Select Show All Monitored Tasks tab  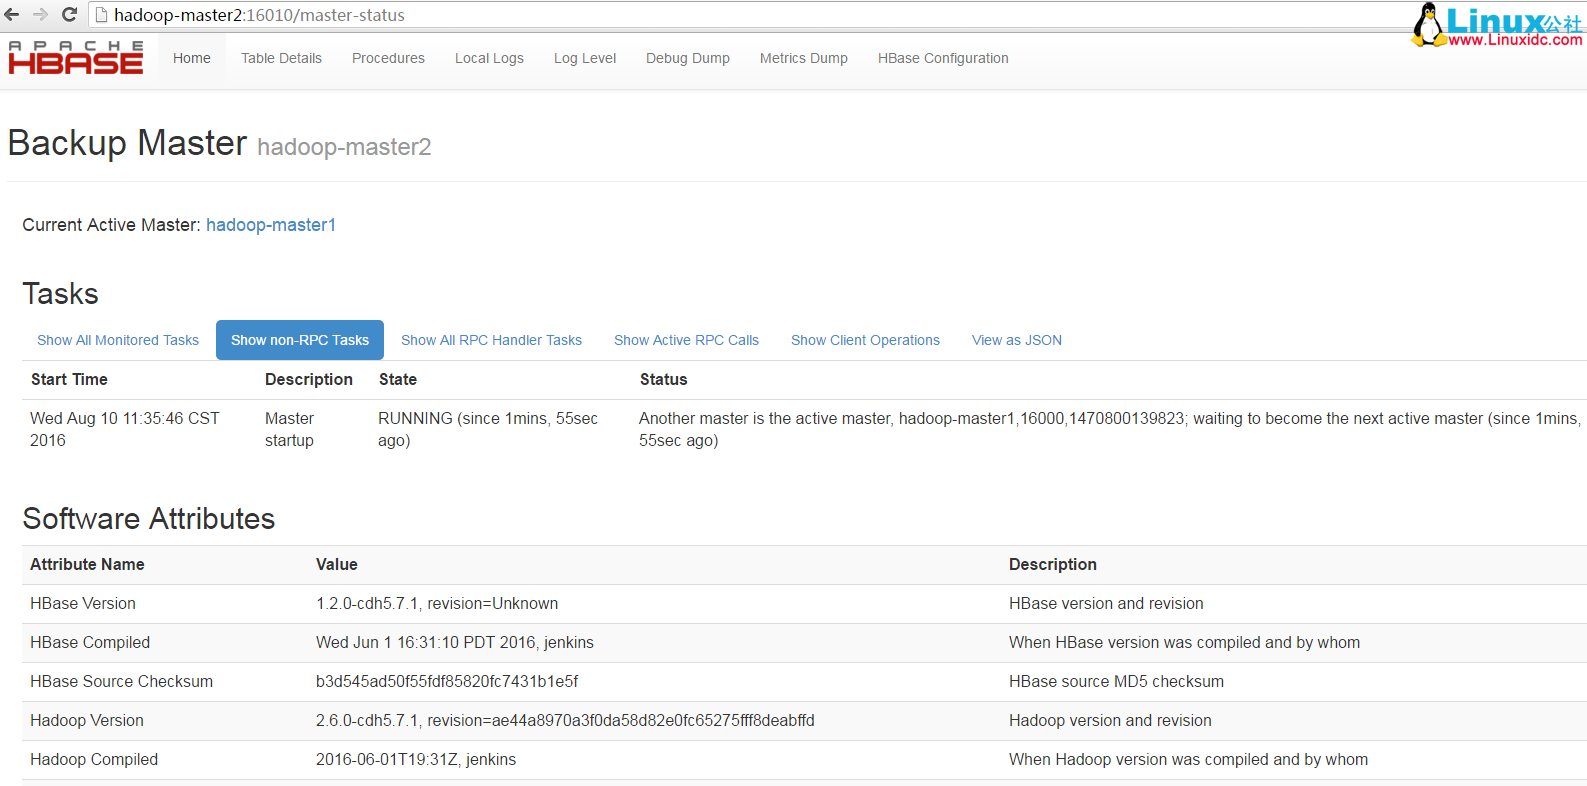click(118, 340)
